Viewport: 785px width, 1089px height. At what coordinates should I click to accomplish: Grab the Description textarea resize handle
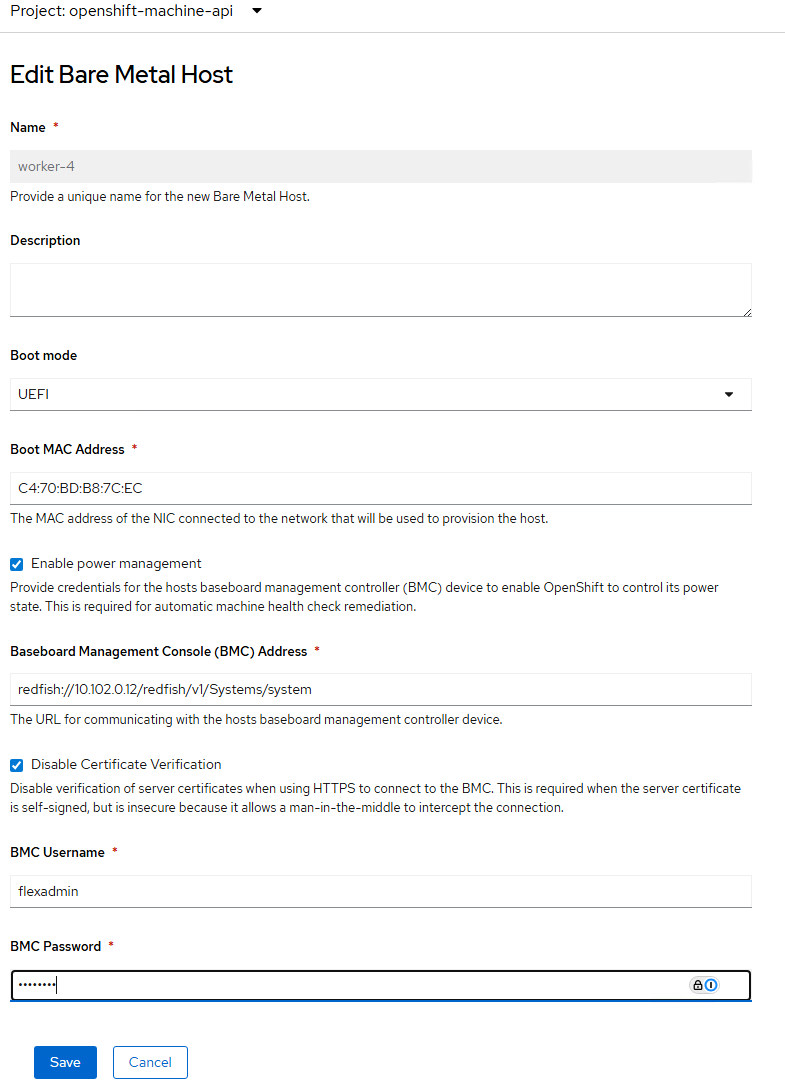(746, 312)
